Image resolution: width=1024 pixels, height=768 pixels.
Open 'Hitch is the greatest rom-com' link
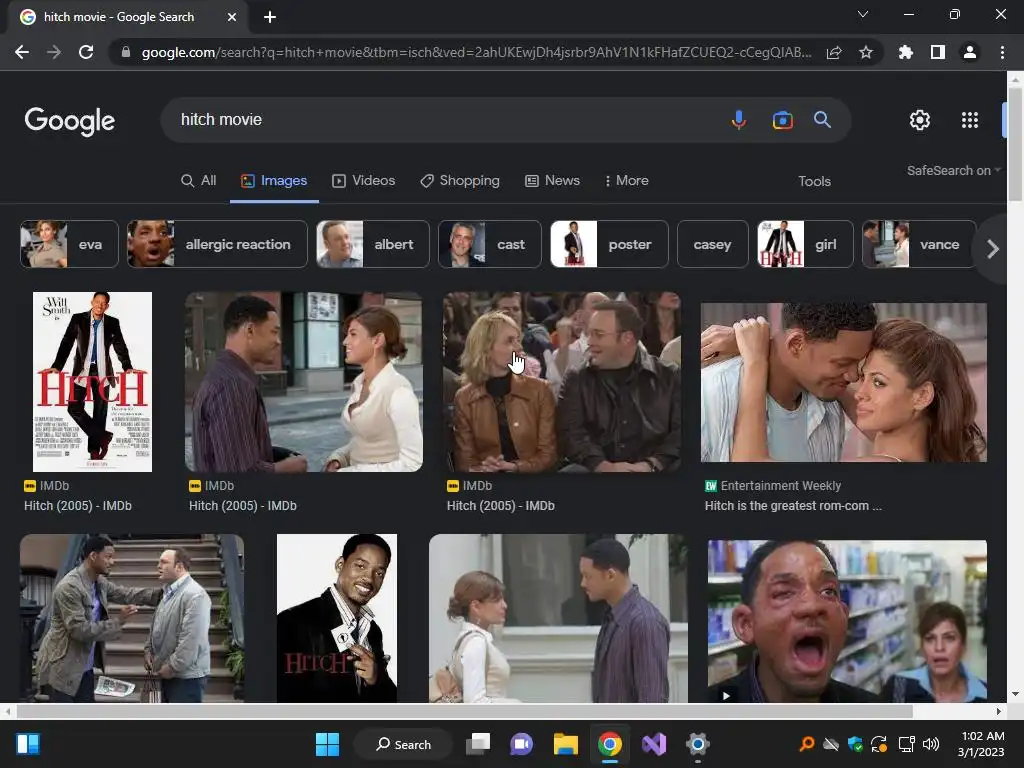point(793,506)
